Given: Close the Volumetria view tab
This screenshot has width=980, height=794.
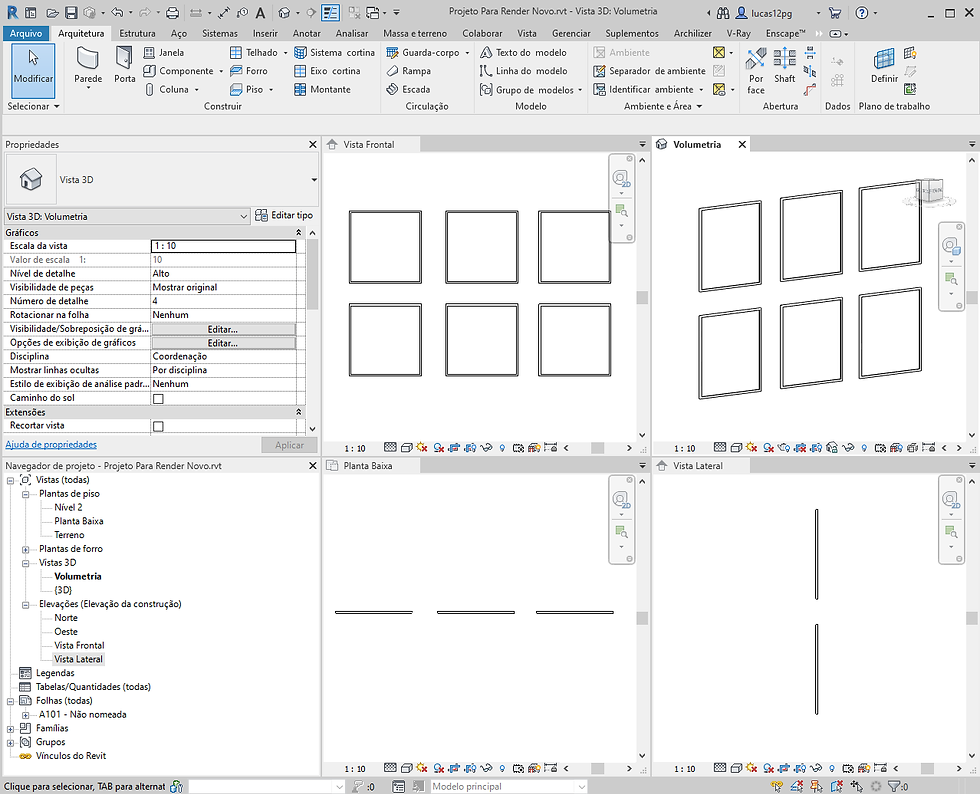Looking at the screenshot, I should [x=742, y=144].
